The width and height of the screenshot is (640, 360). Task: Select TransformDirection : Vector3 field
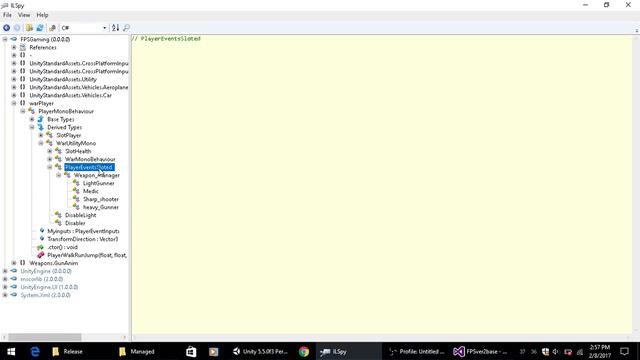pyautogui.click(x=83, y=239)
